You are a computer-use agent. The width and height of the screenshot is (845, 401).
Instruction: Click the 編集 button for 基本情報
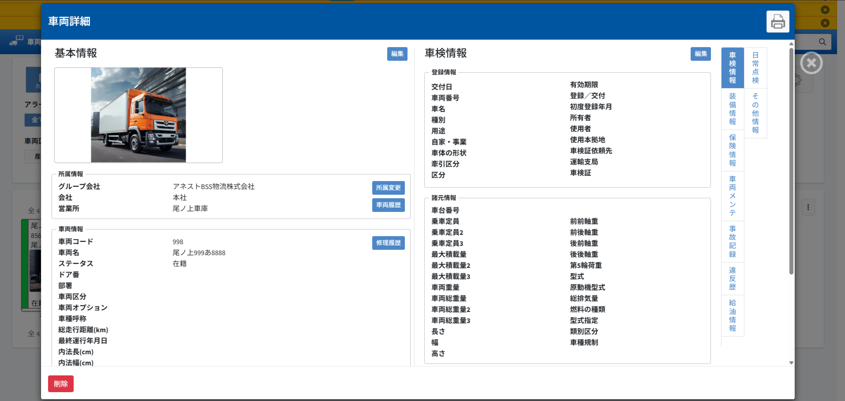(397, 54)
